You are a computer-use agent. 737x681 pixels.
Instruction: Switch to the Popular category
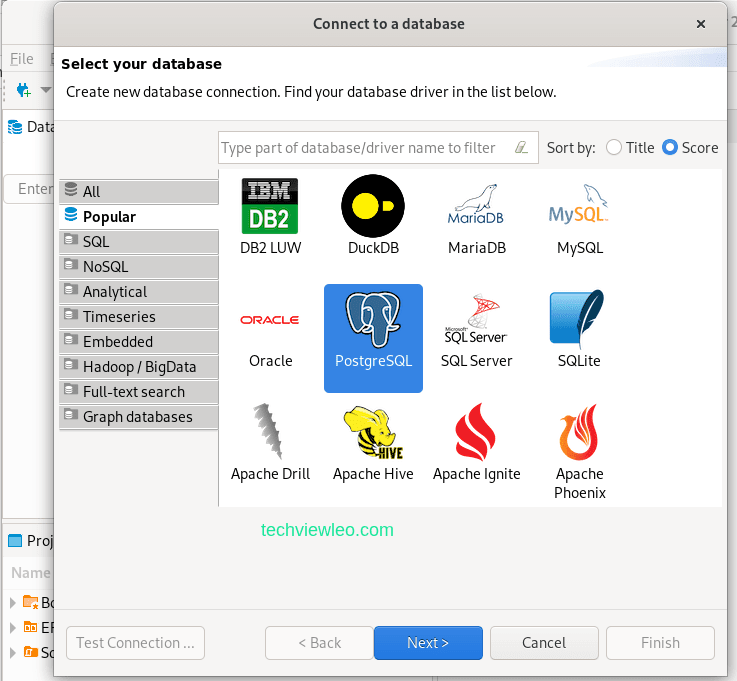139,217
